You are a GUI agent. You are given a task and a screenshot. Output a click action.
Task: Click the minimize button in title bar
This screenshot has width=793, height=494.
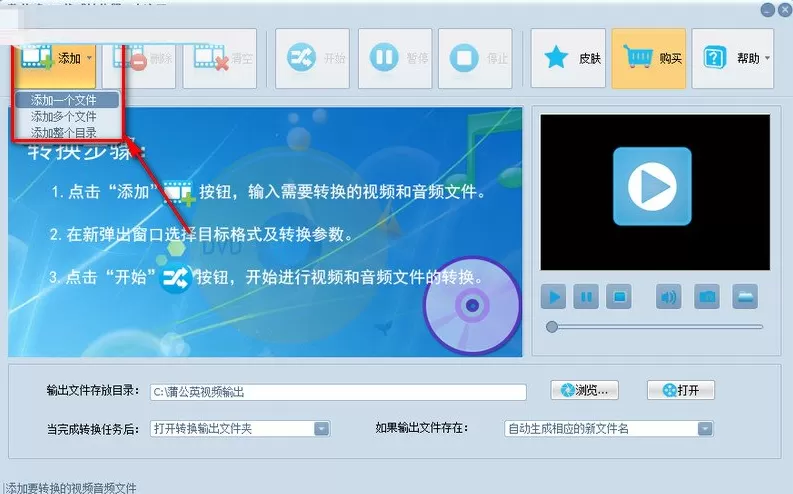tap(768, 10)
